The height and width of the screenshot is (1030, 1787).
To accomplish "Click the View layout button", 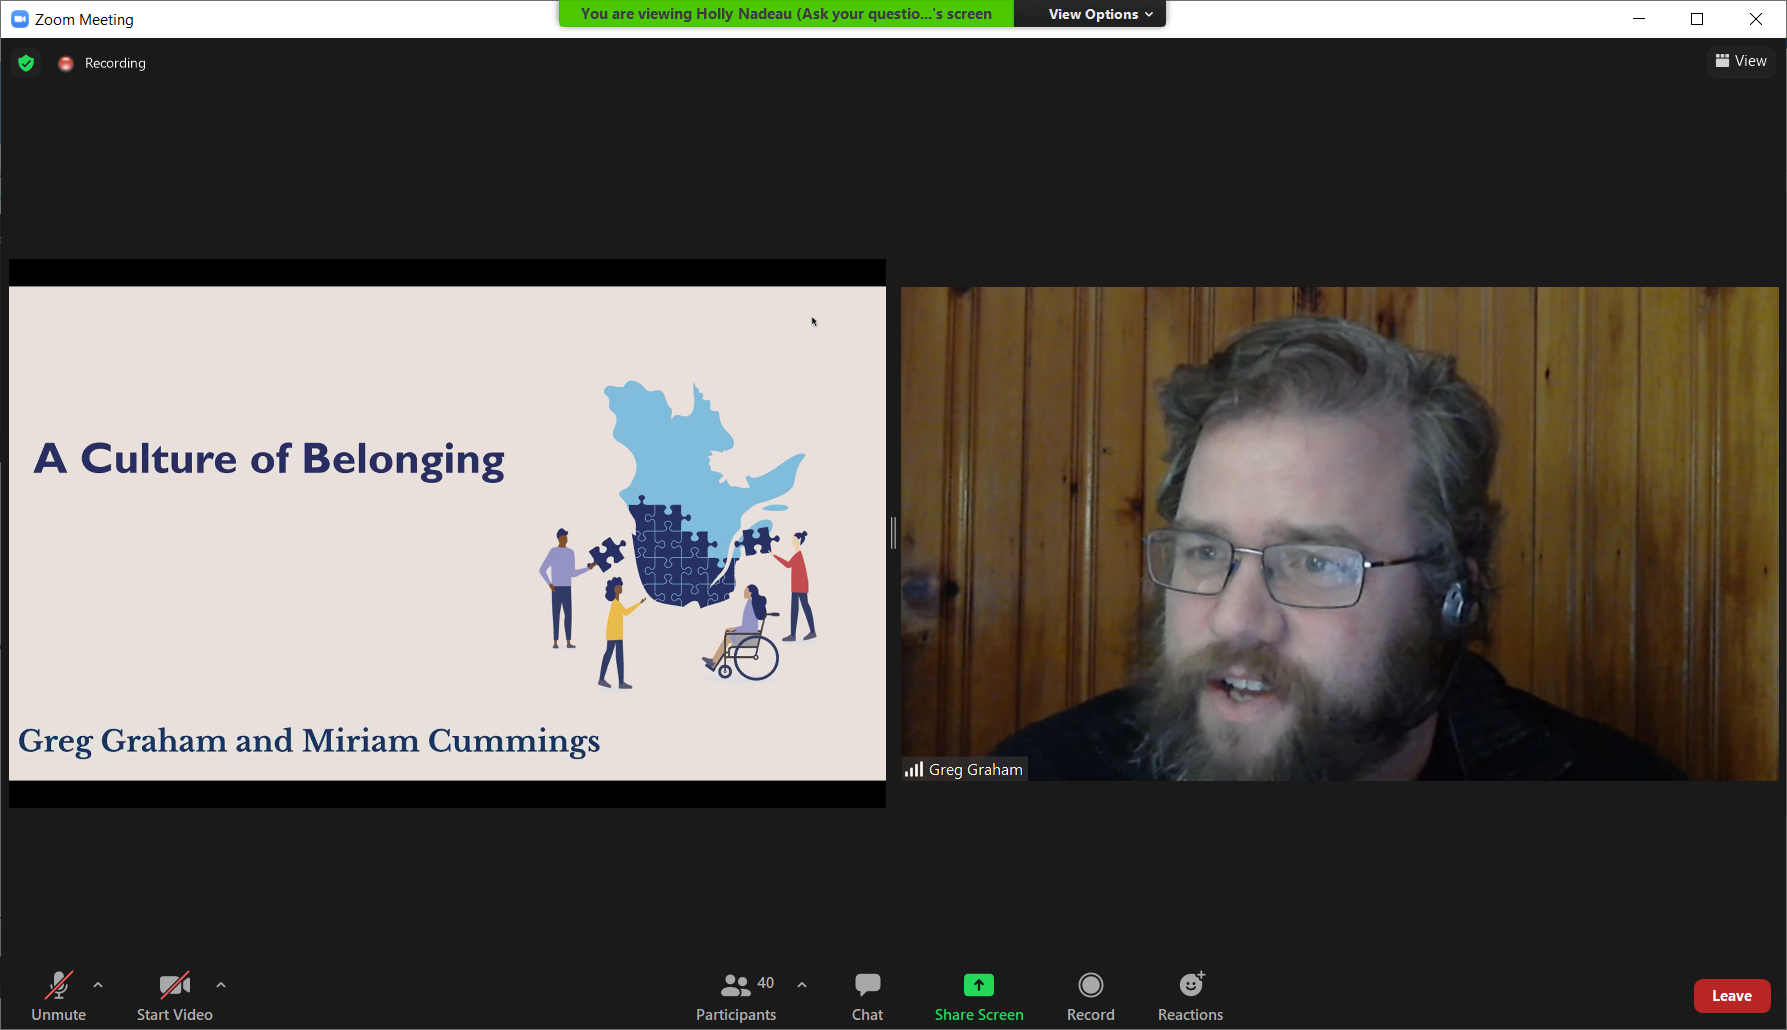I will click(1741, 61).
